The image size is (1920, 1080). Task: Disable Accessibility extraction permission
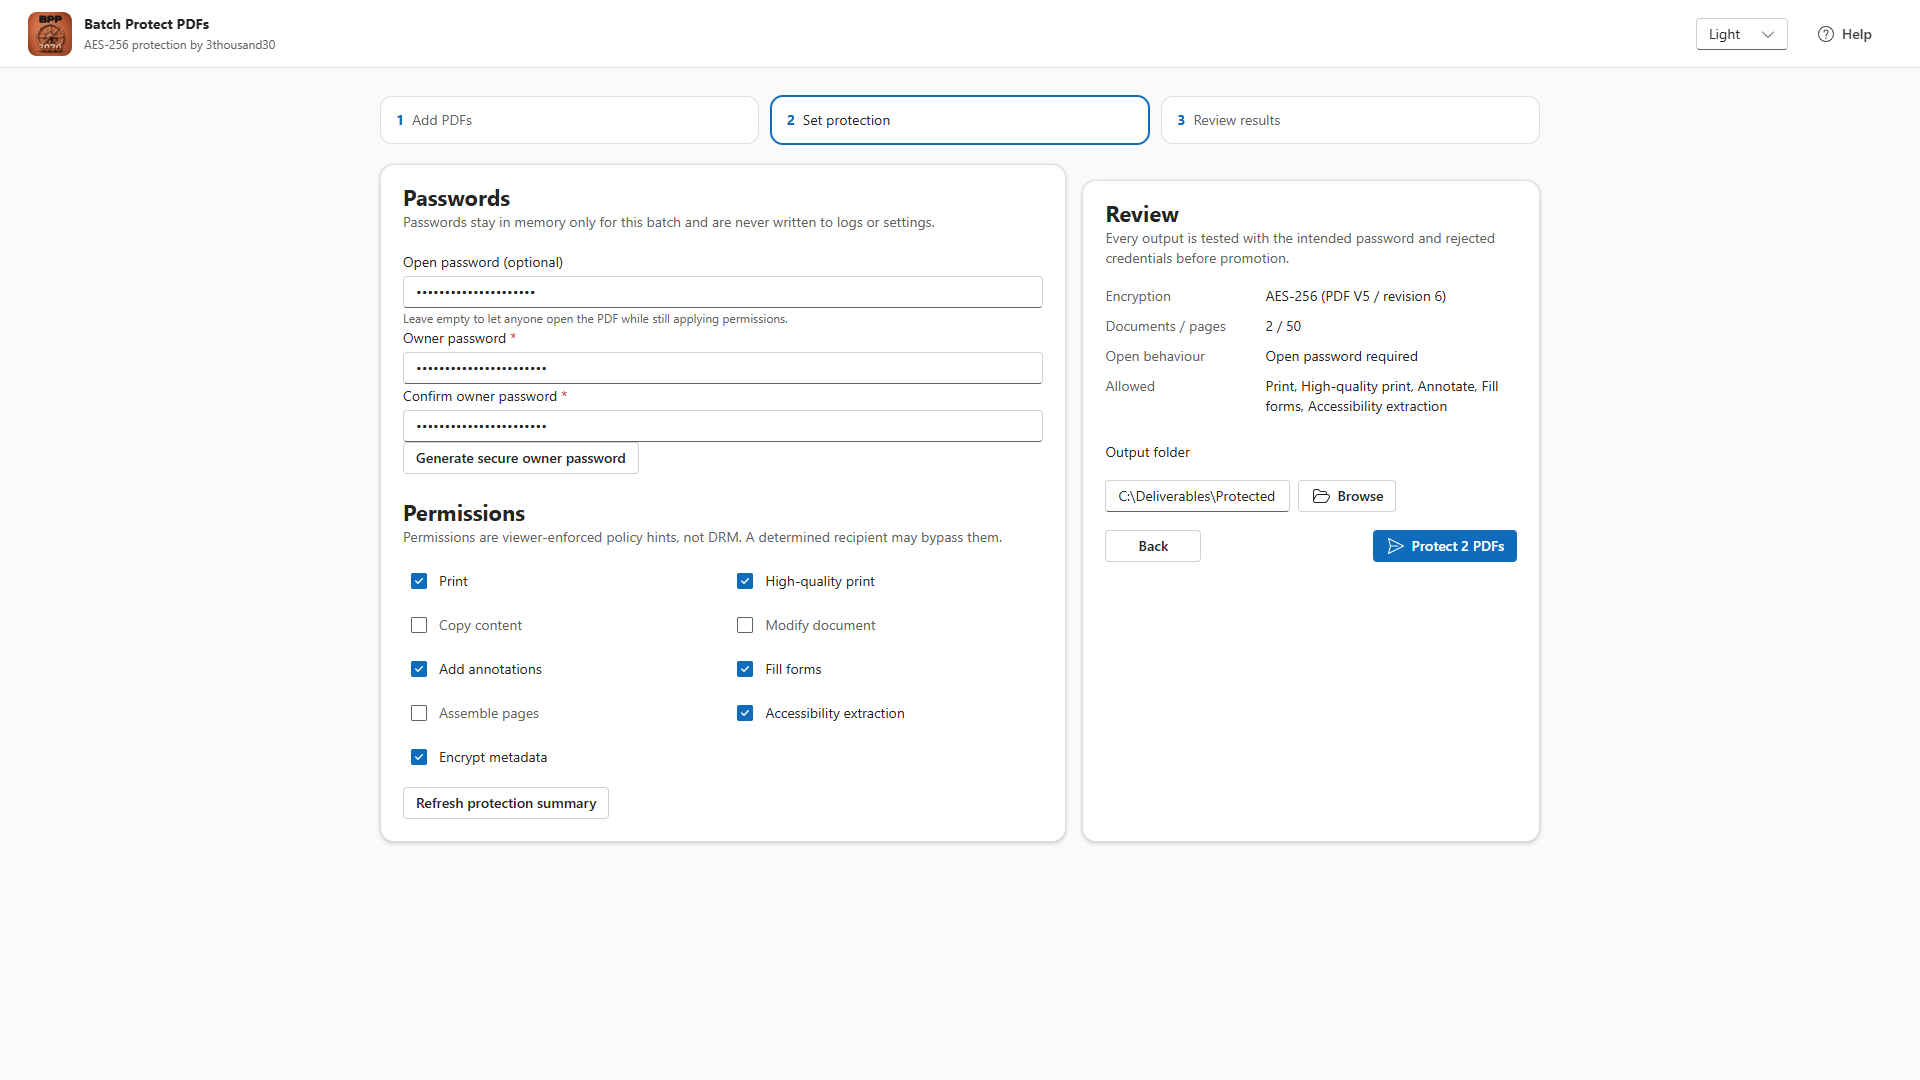[x=745, y=713]
